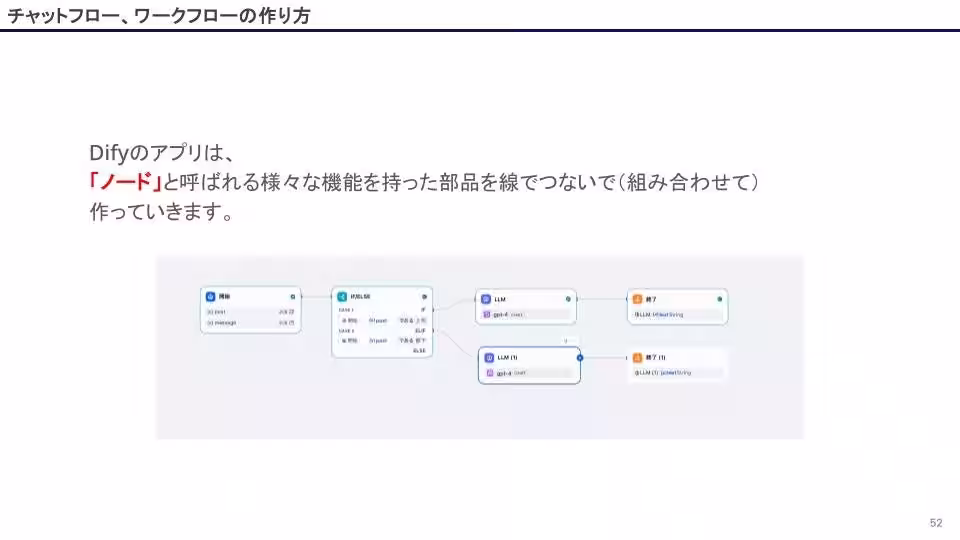Click the green status dot on the upper End node
This screenshot has width=960, height=540.
pos(719,299)
